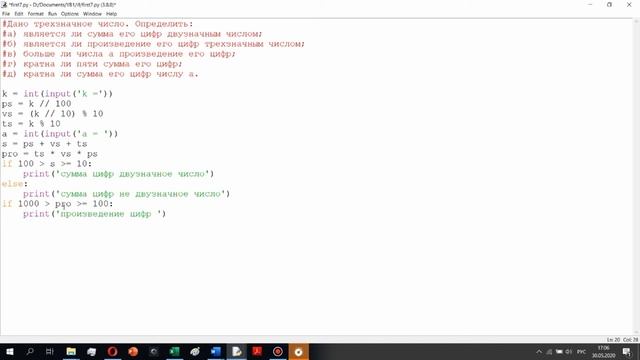Click the 'Ln: 20' status bar indicator
Screen dimensions: 640x360
[613, 340]
